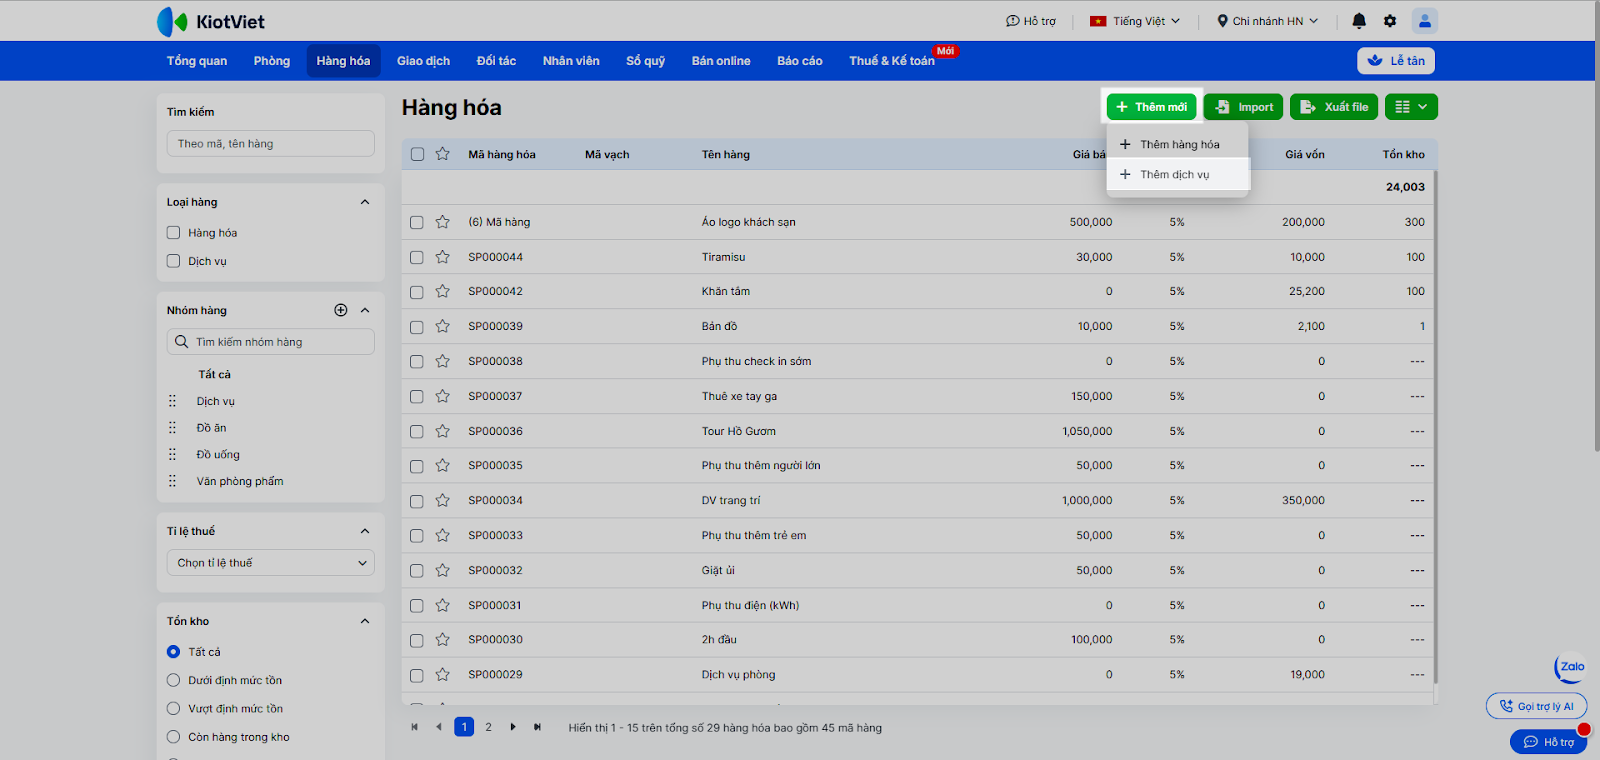Select the Tất cả group item

[x=214, y=374]
